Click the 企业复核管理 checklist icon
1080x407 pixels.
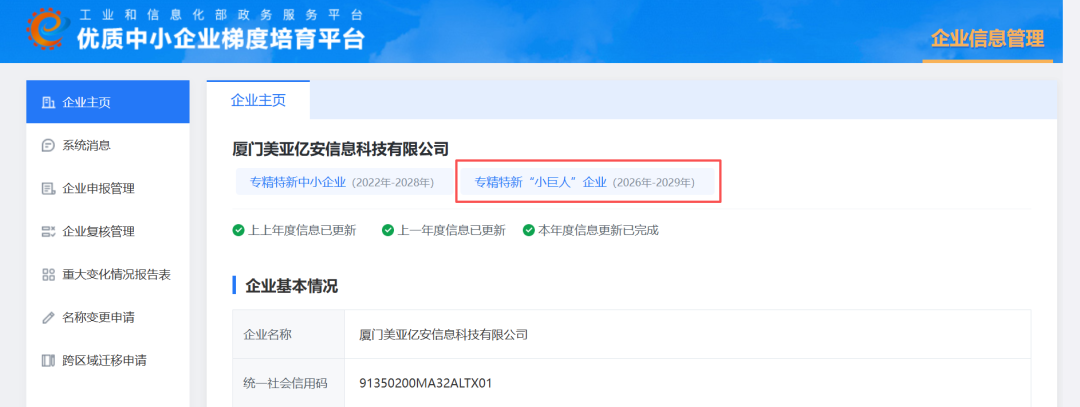[48, 231]
